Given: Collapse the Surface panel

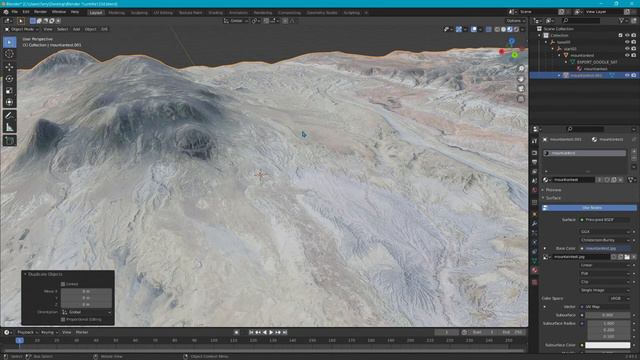Looking at the screenshot, I should pos(553,198).
